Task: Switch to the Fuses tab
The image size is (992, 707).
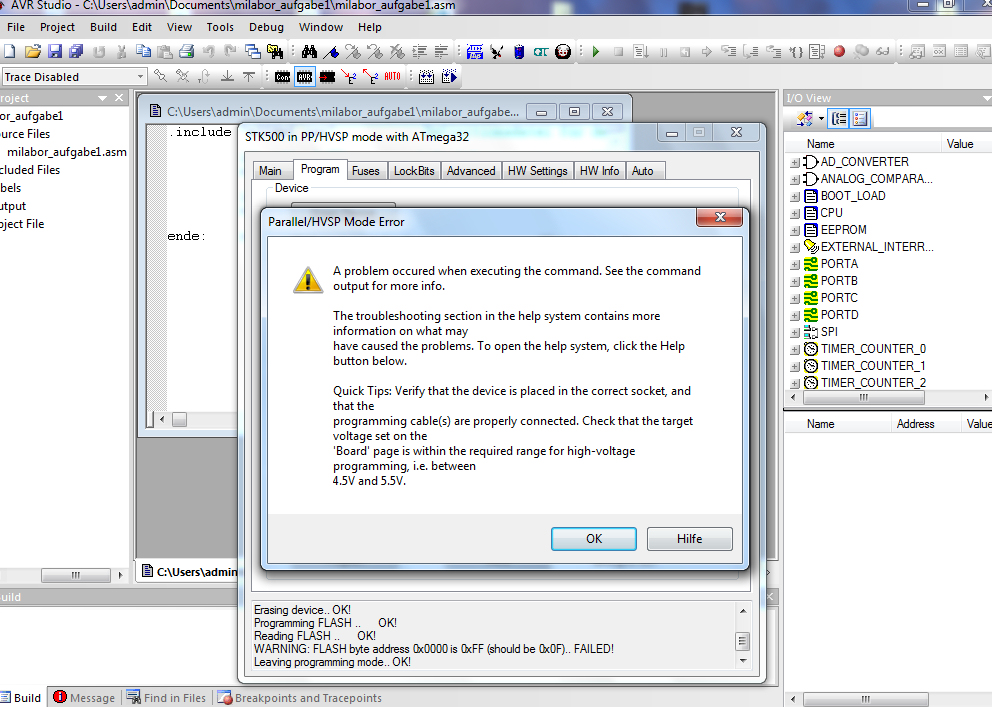Action: click(366, 171)
